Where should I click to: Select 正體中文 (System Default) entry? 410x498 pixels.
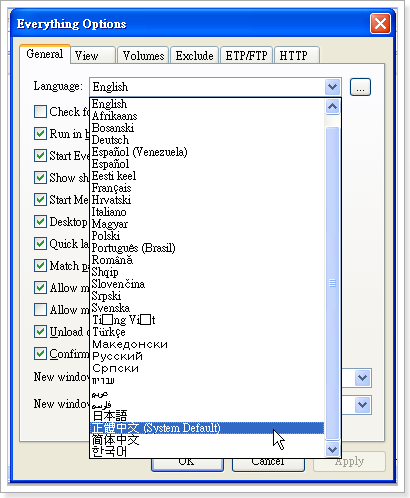point(207,428)
